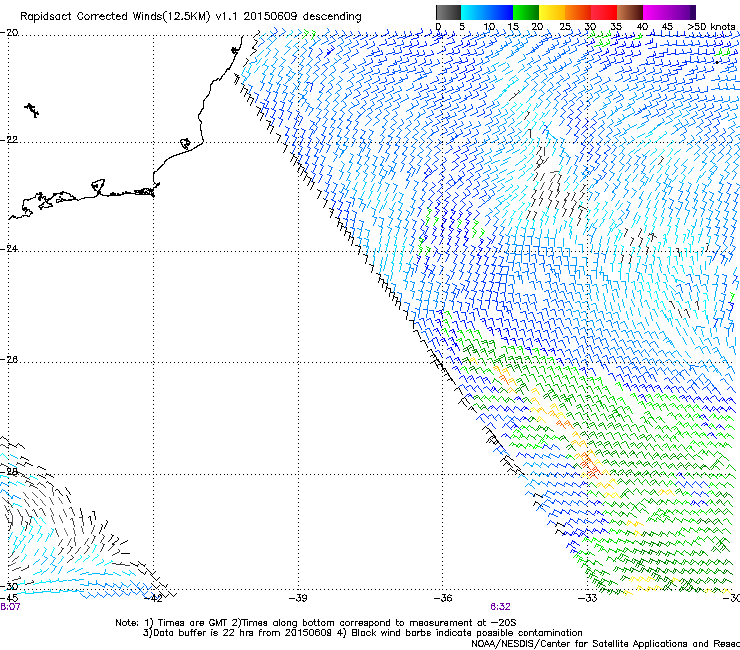Click the yellow 20-25 knots legend color

coord(552,12)
